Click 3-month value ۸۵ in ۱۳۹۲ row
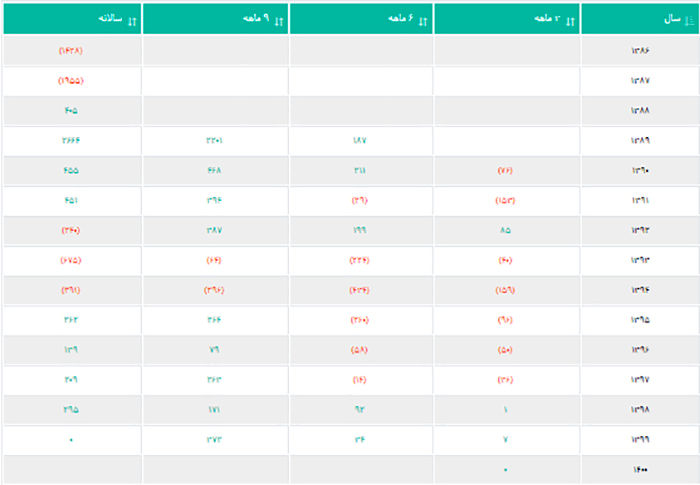 [x=505, y=230]
